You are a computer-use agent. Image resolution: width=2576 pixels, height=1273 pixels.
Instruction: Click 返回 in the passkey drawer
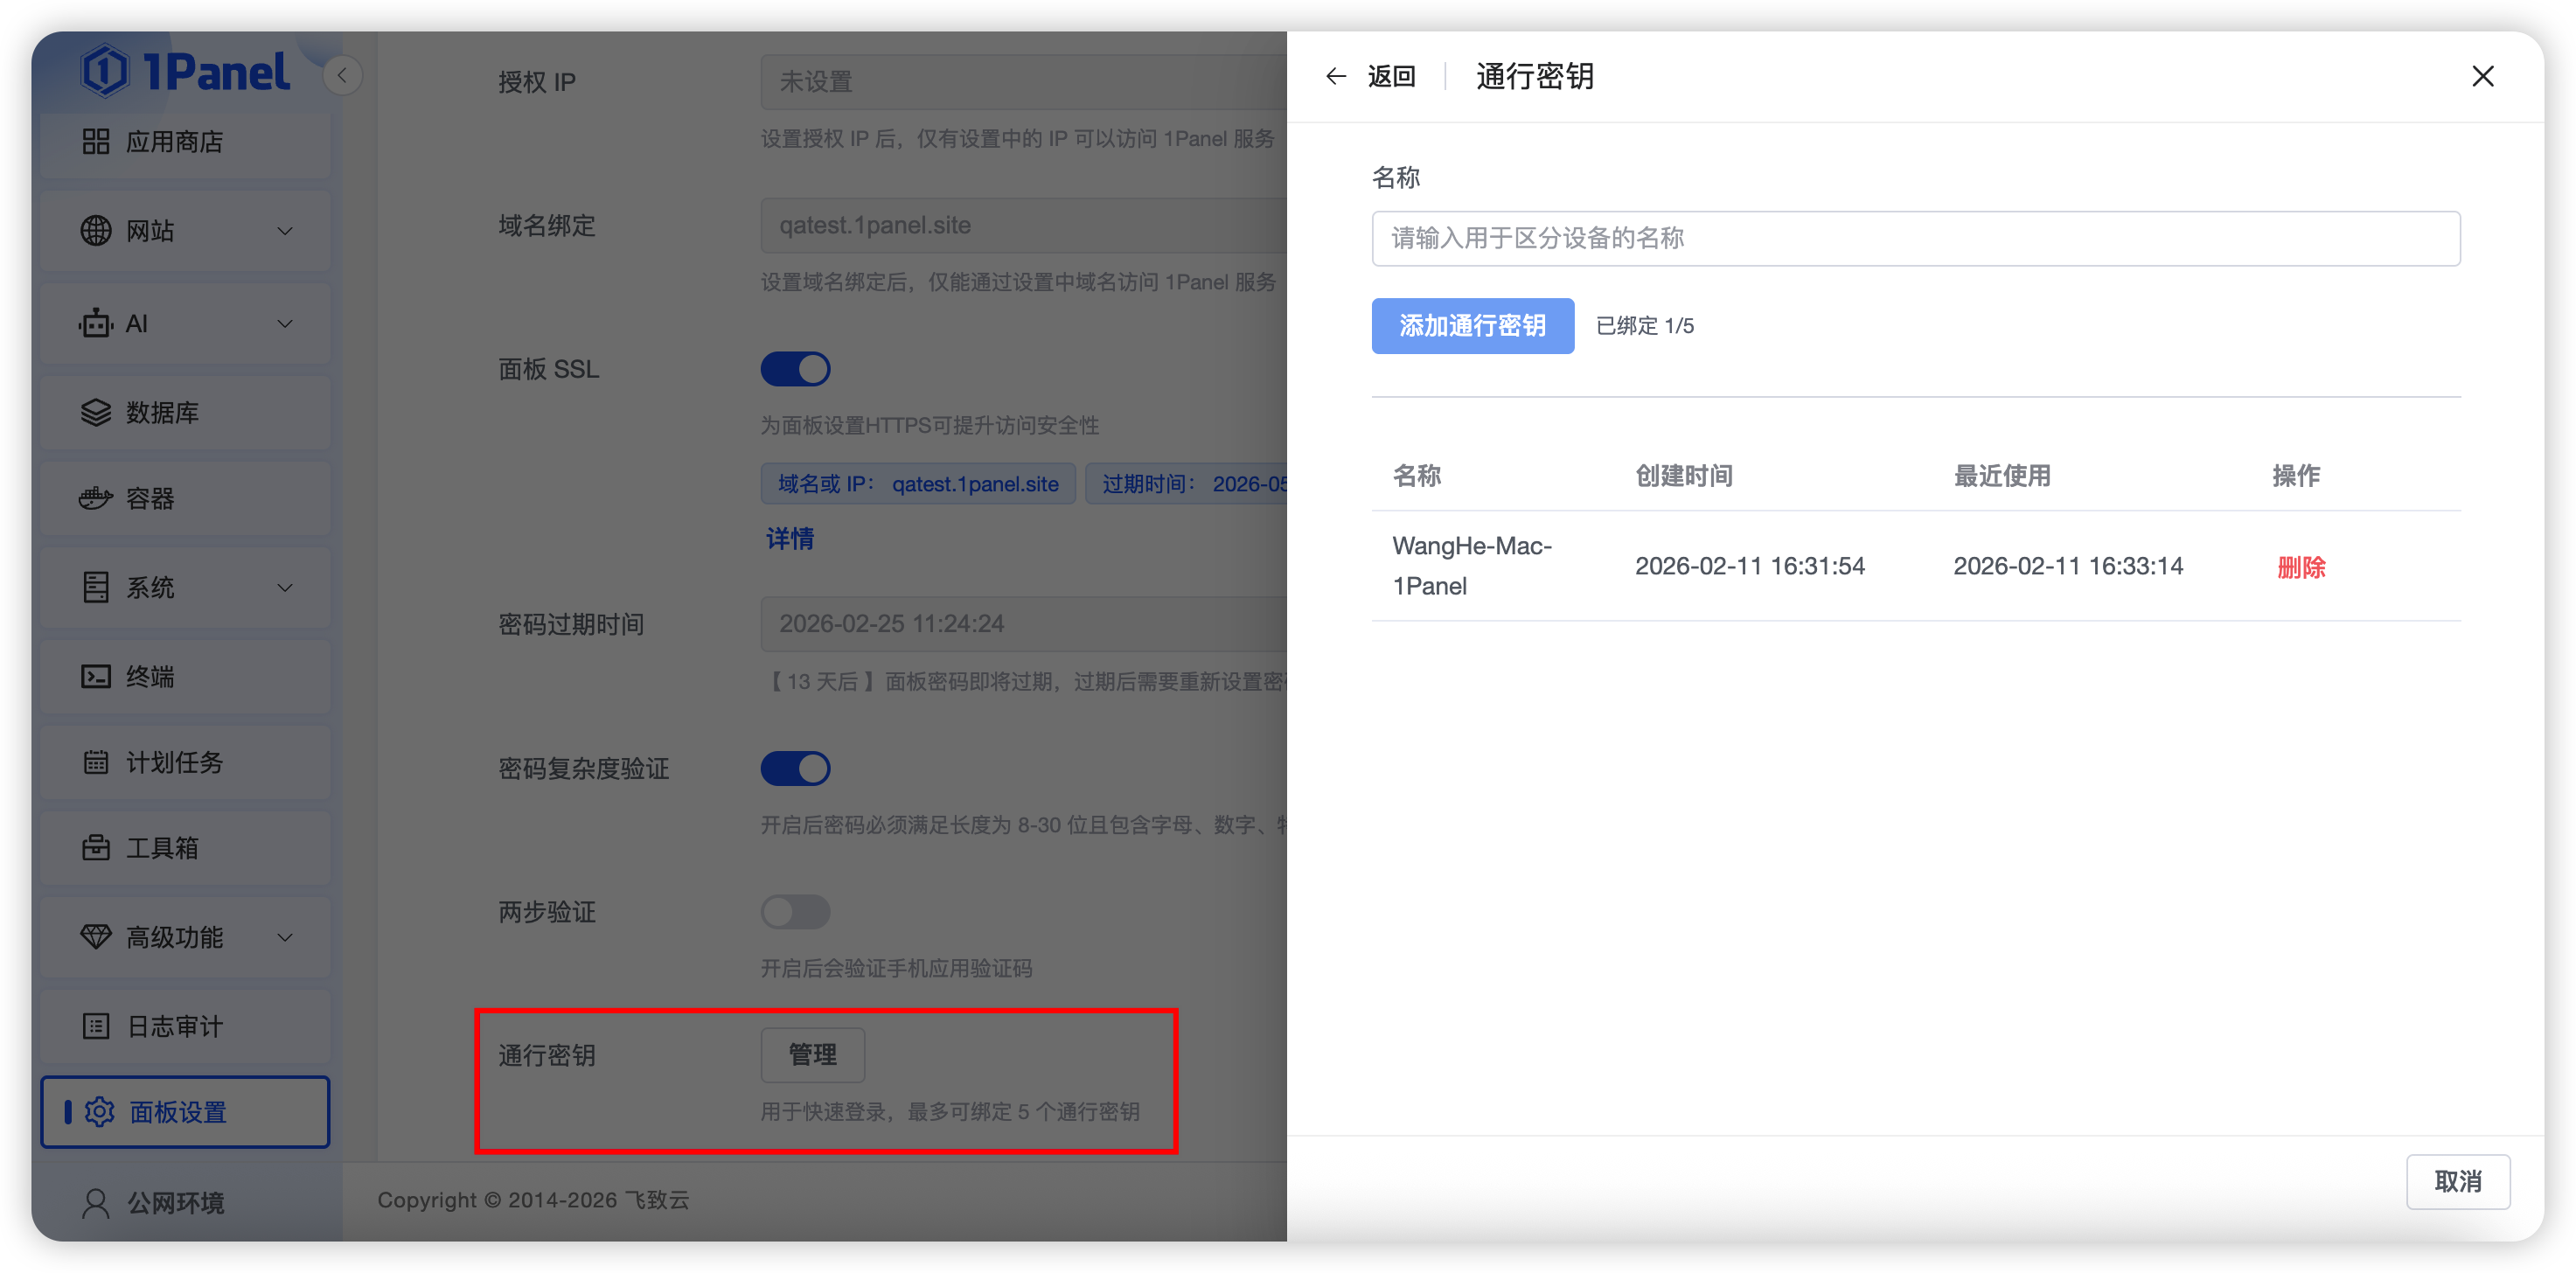point(1391,76)
